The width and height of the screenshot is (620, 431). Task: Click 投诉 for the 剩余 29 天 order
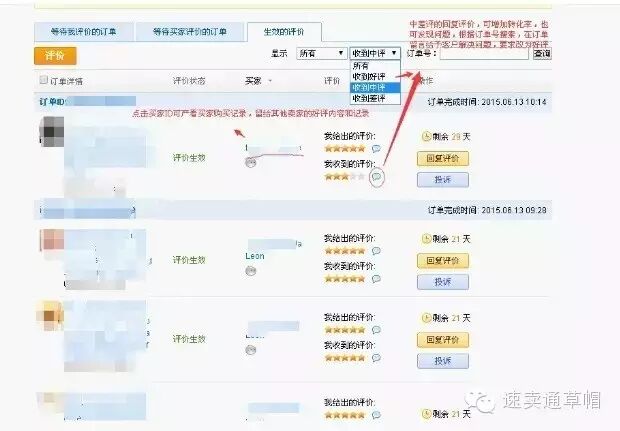tap(443, 180)
